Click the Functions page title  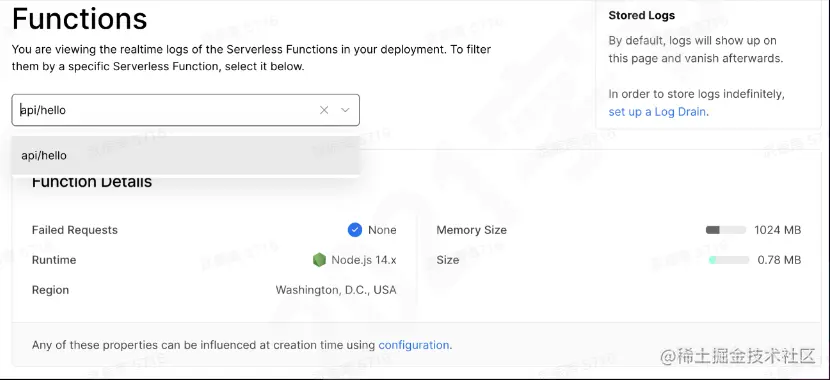point(79,19)
